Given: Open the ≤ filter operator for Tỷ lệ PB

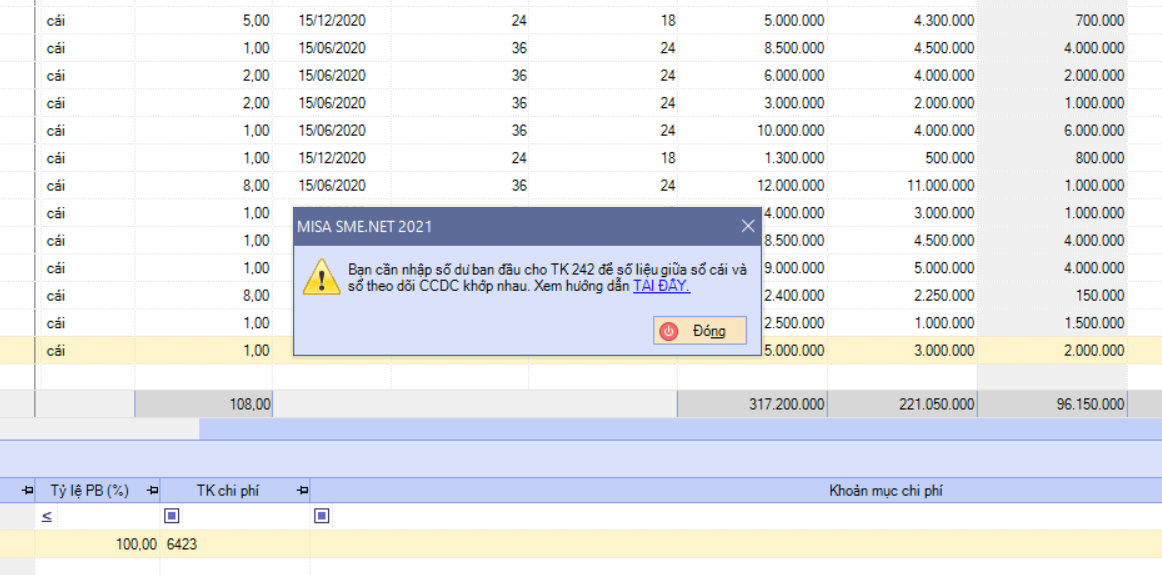Looking at the screenshot, I should (46, 516).
